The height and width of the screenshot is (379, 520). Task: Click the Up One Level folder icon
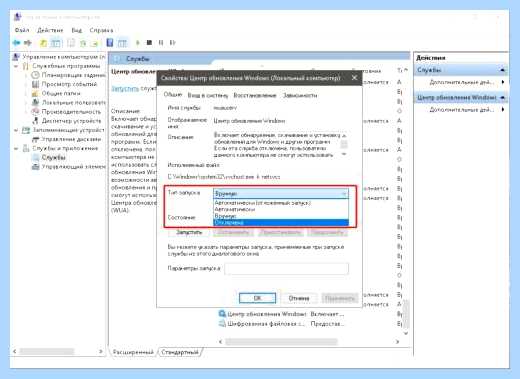(x=43, y=43)
